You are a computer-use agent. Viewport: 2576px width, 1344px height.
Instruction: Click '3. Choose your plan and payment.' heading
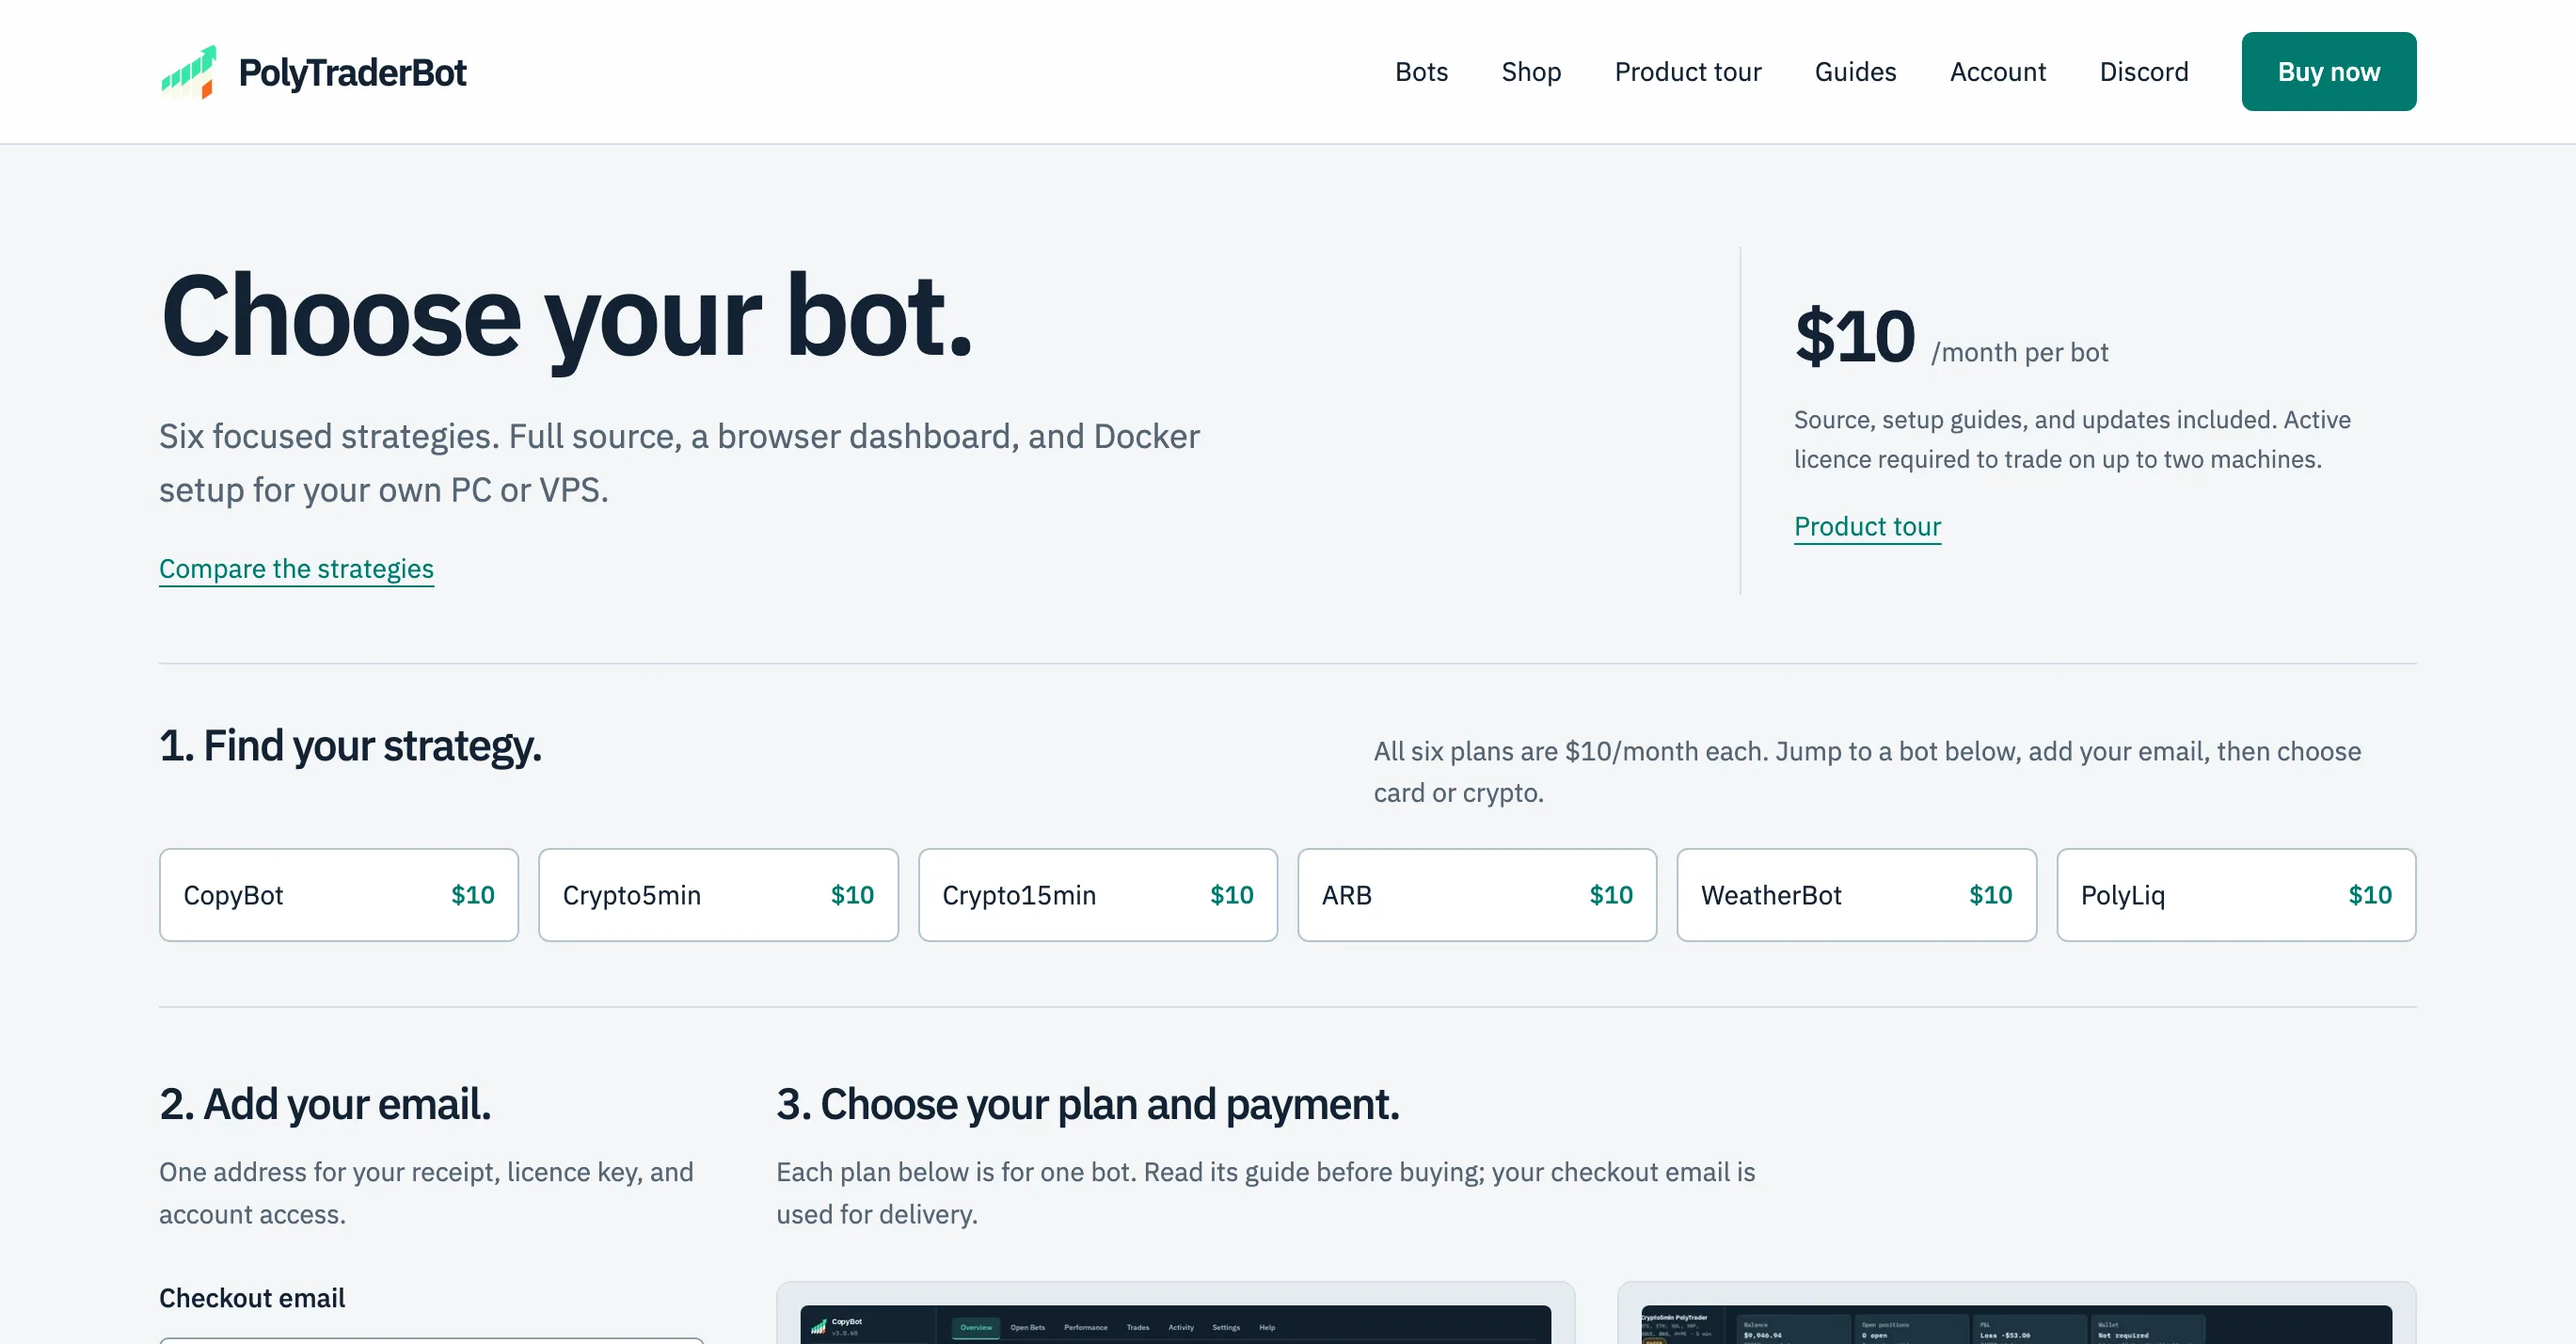tap(1088, 1105)
